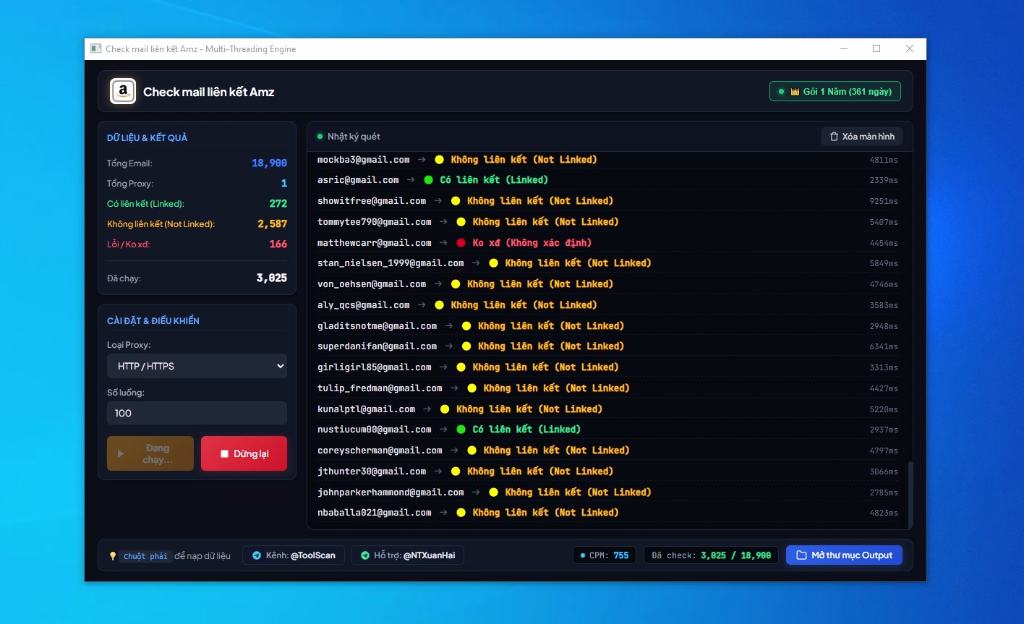The width and height of the screenshot is (1024, 624).
Task: Click the lightbulb hint icon in footer
Action: pyautogui.click(x=113, y=556)
